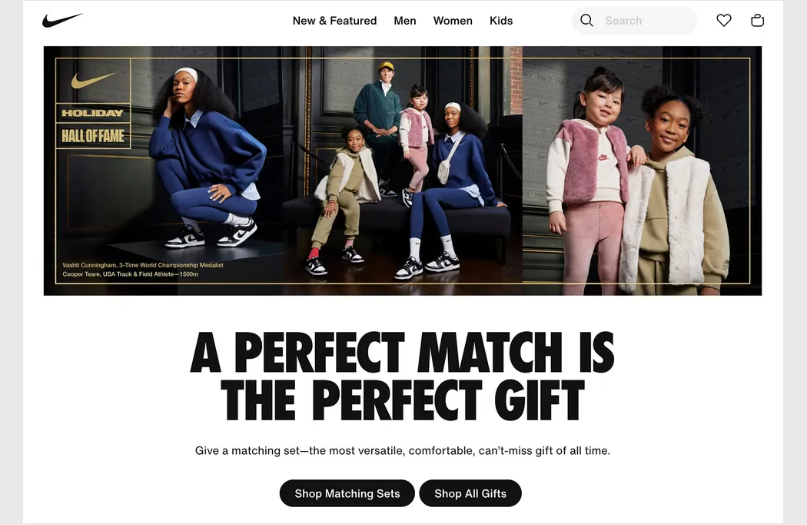Open Favorites via the heart icon
Image resolution: width=807 pixels, height=525 pixels.
click(x=724, y=21)
